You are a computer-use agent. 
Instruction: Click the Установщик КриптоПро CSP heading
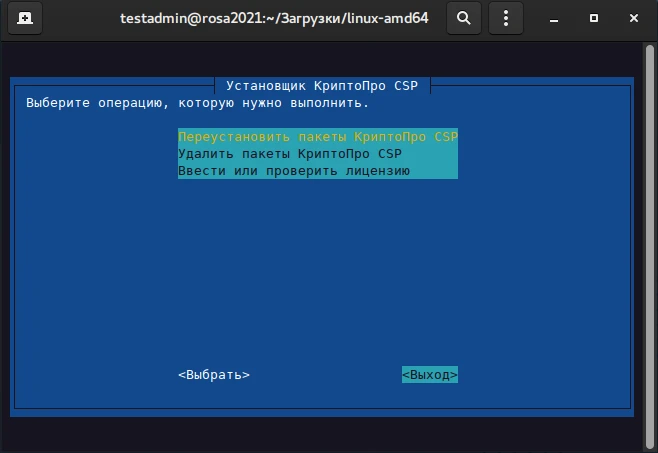[x=322, y=86]
